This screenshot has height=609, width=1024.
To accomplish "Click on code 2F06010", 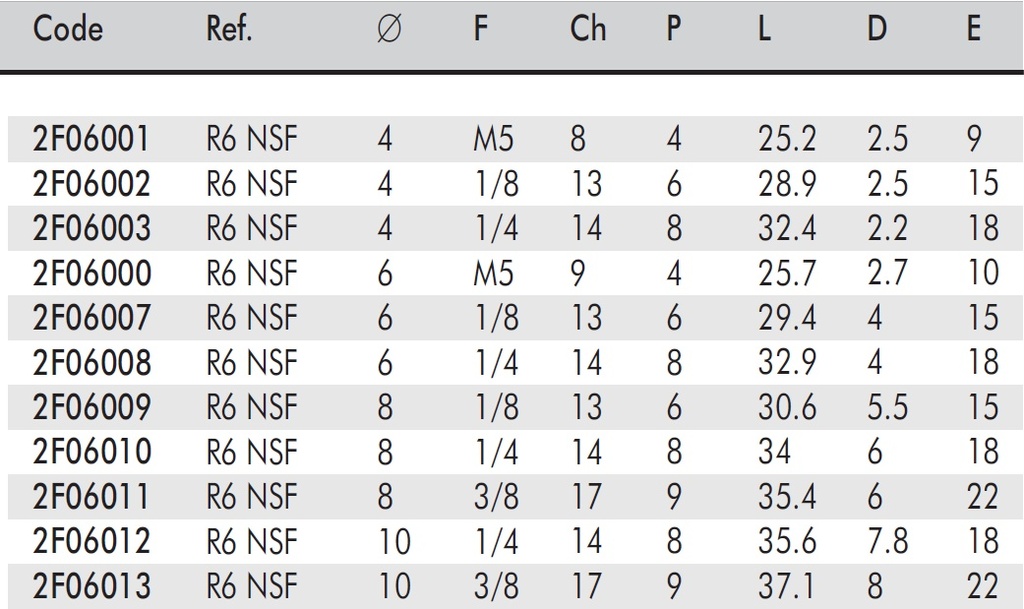I will [92, 452].
